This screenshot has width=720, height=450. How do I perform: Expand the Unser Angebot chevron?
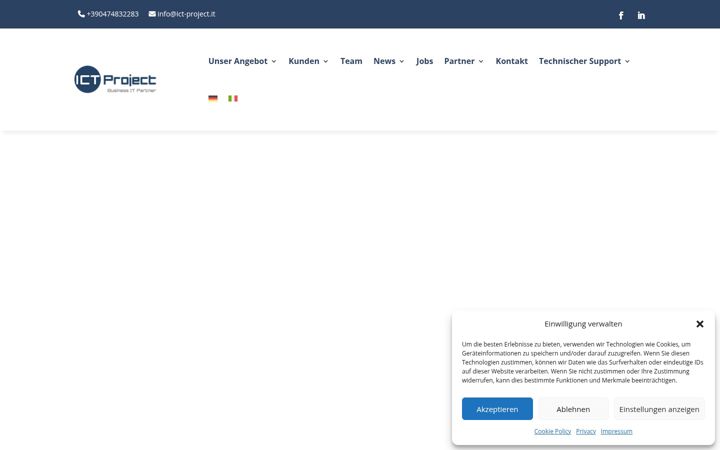(x=274, y=62)
